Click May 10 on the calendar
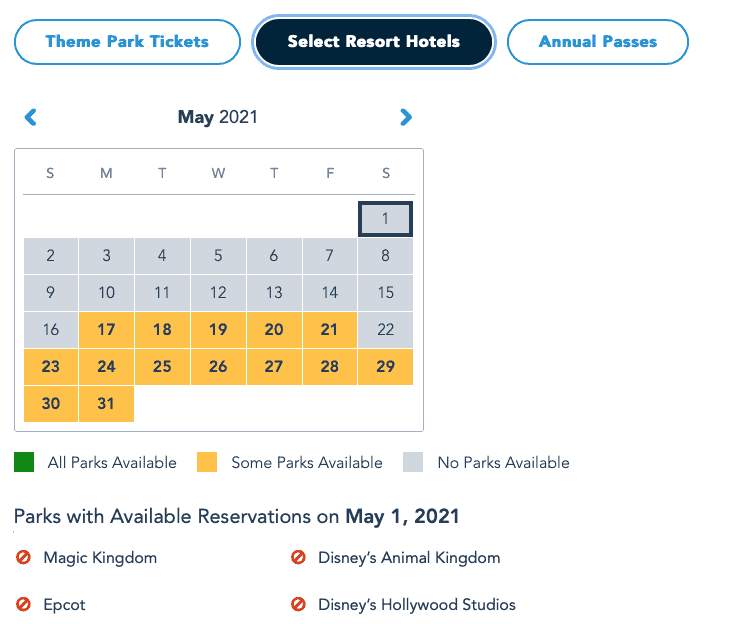This screenshot has height=624, width=730. click(x=107, y=292)
